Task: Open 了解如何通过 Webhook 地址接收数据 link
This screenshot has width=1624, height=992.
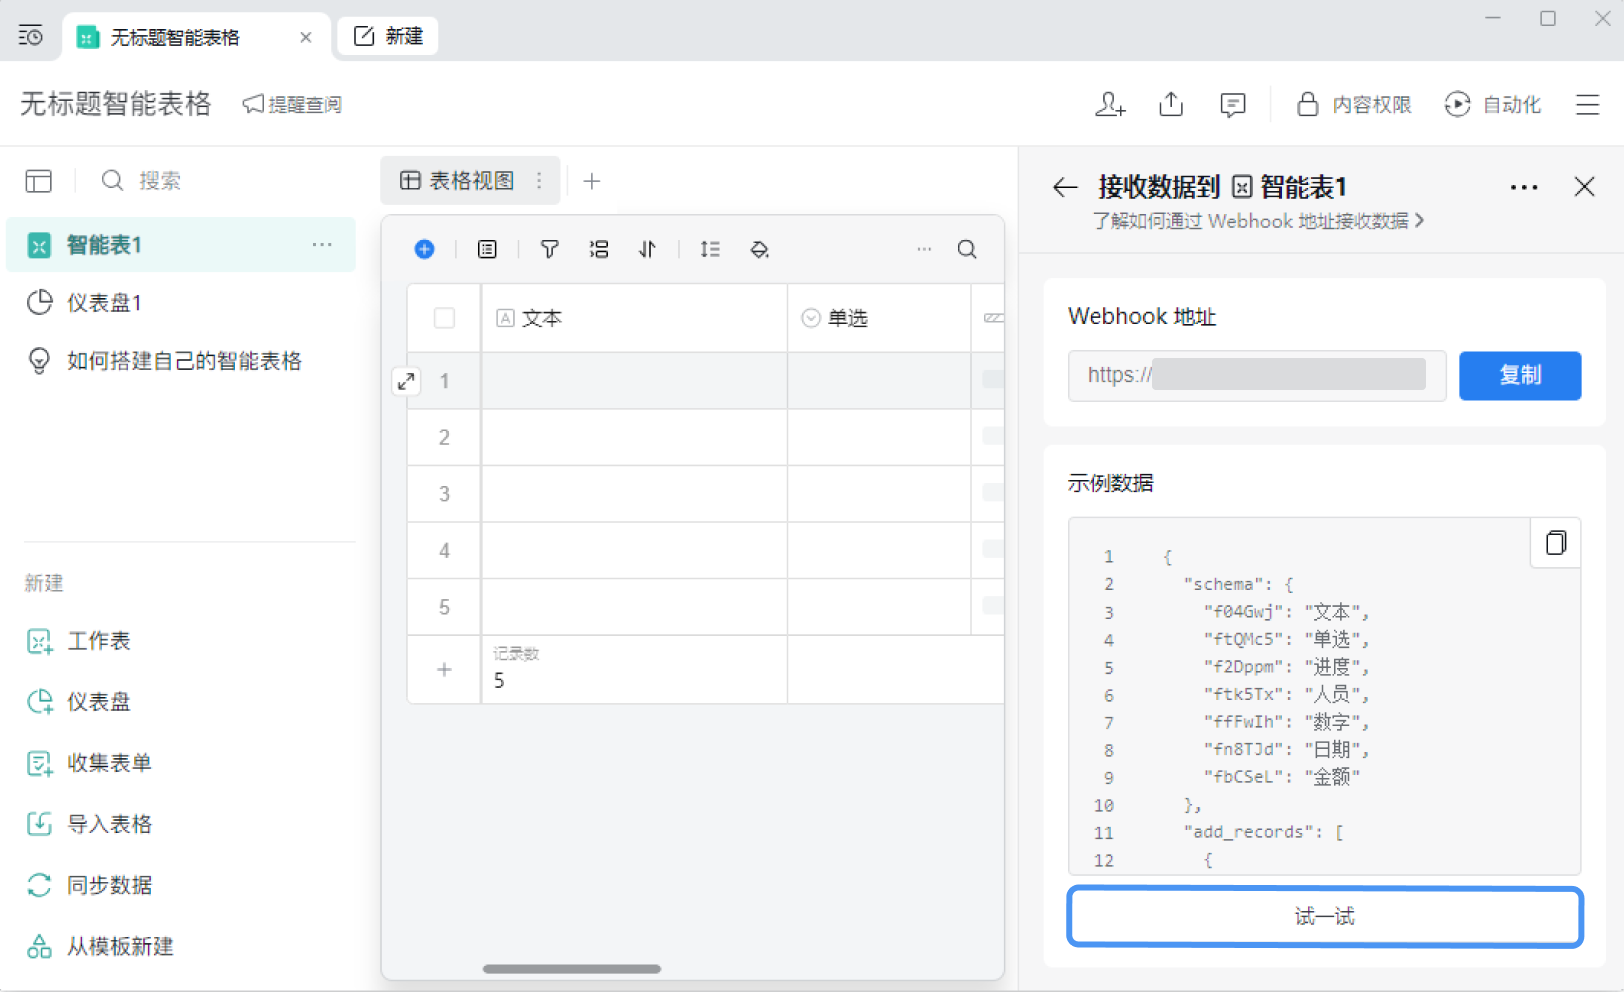Action: tap(1258, 221)
